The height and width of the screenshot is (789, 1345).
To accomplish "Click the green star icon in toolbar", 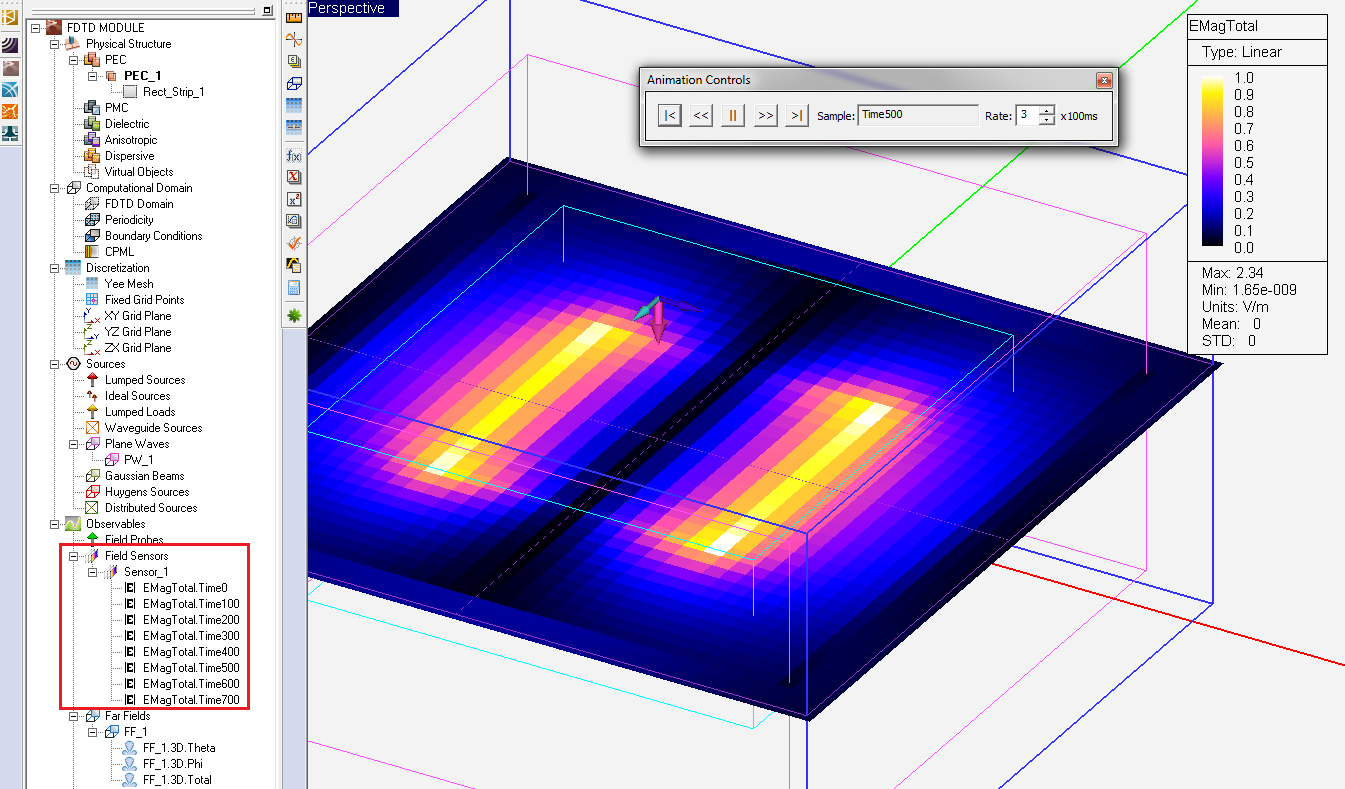I will (294, 315).
